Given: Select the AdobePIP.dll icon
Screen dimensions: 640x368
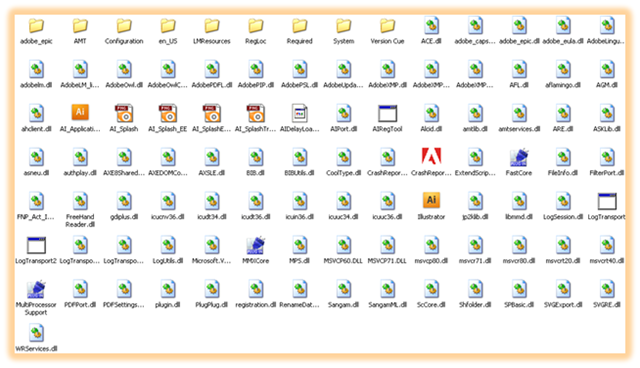Looking at the screenshot, I should 256,70.
